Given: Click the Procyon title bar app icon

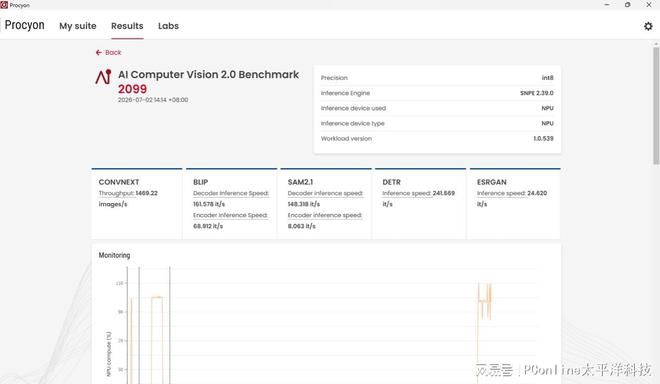Looking at the screenshot, I should 4,5.
